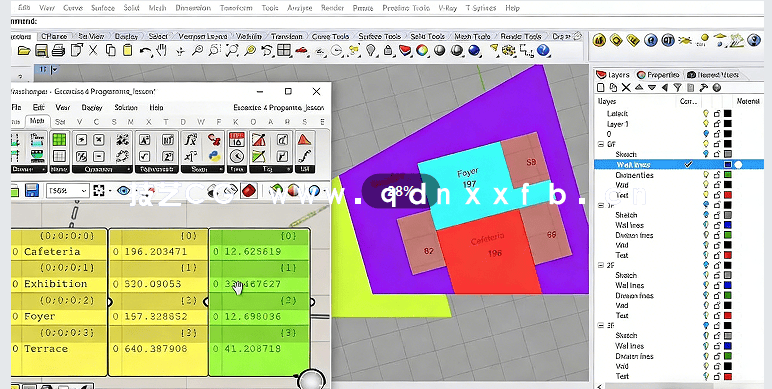Click the move layer up triangle icon
The width and height of the screenshot is (772, 389).
(x=639, y=88)
